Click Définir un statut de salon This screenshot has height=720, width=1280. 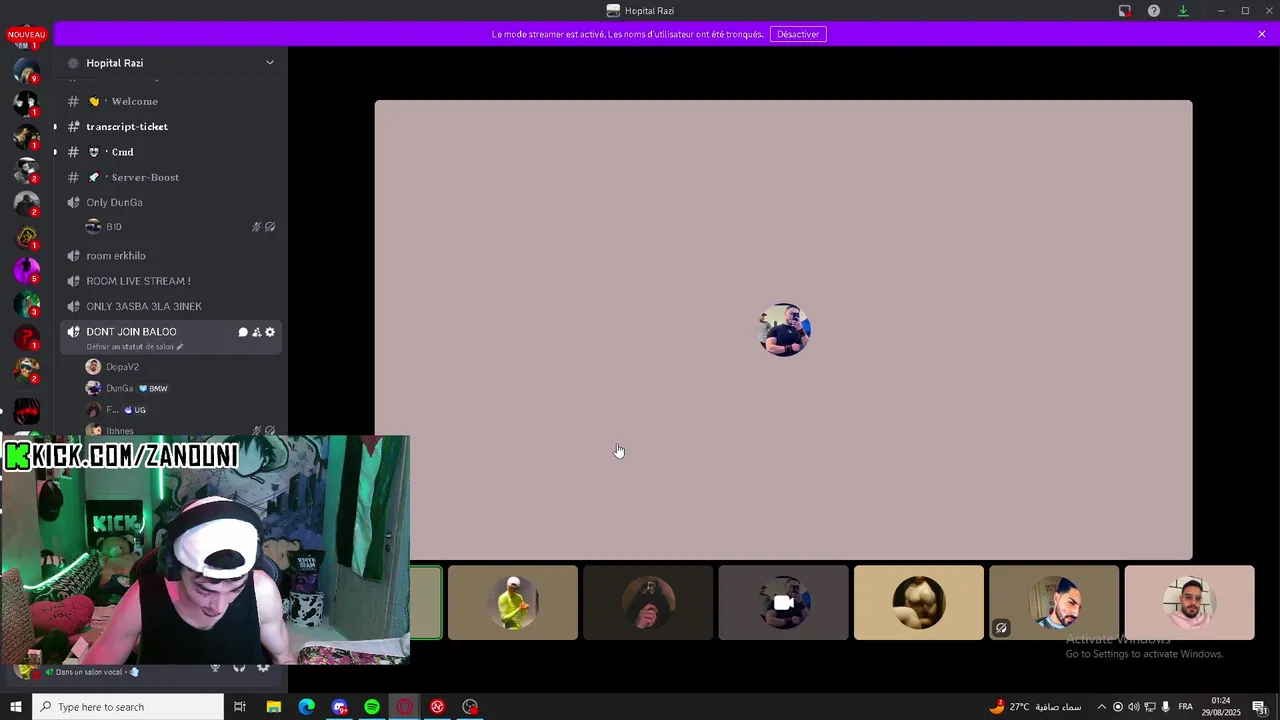(x=135, y=347)
